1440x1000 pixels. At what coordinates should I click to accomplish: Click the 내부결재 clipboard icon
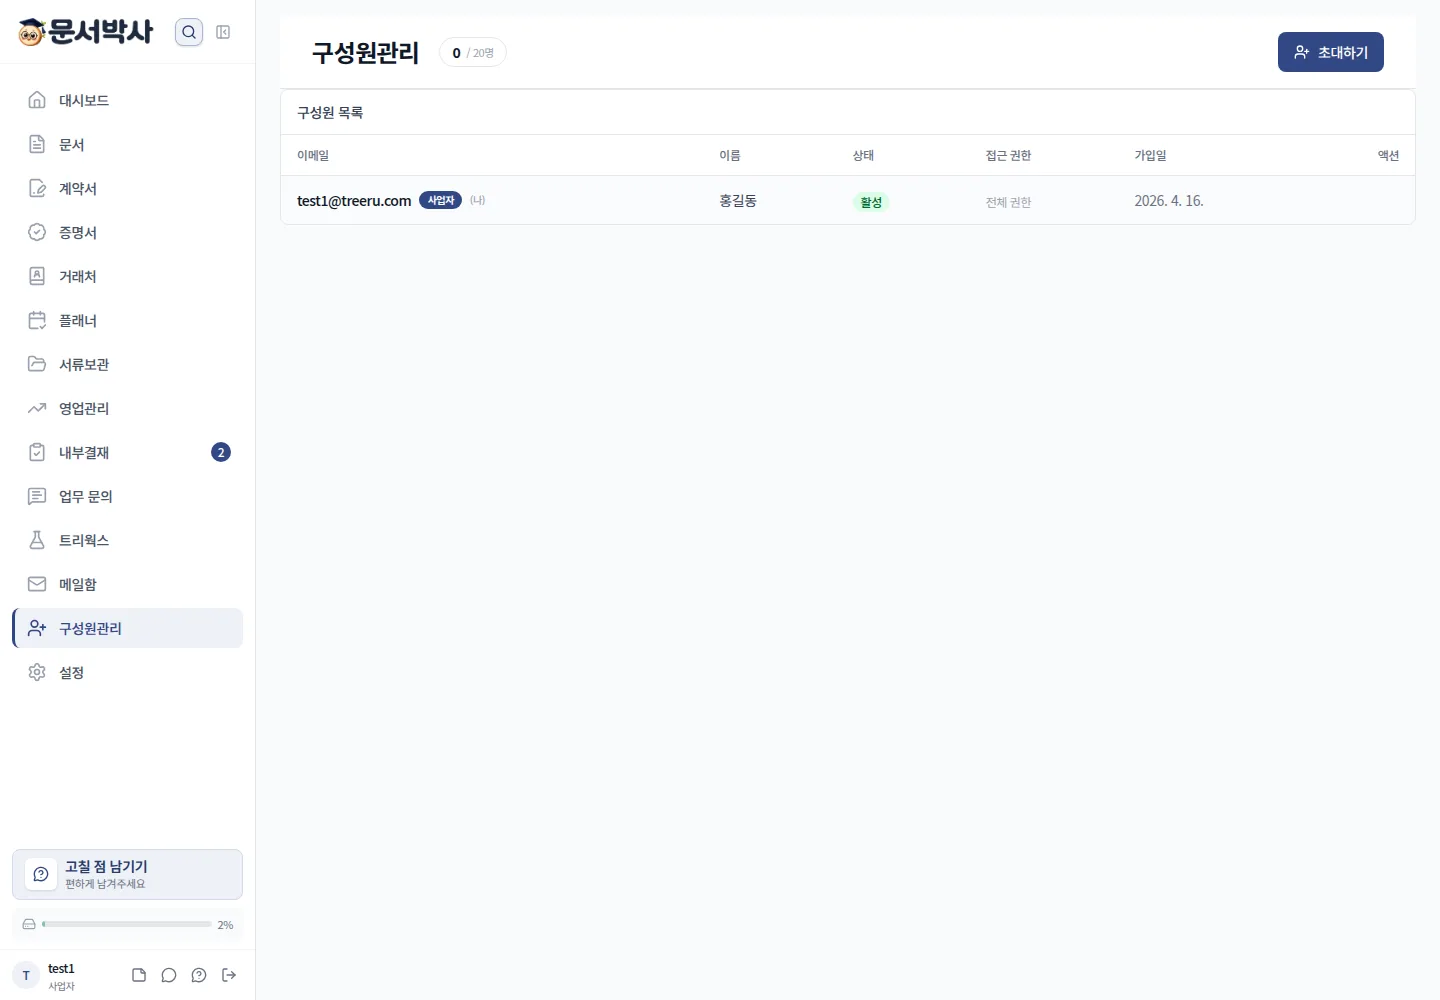(x=37, y=452)
